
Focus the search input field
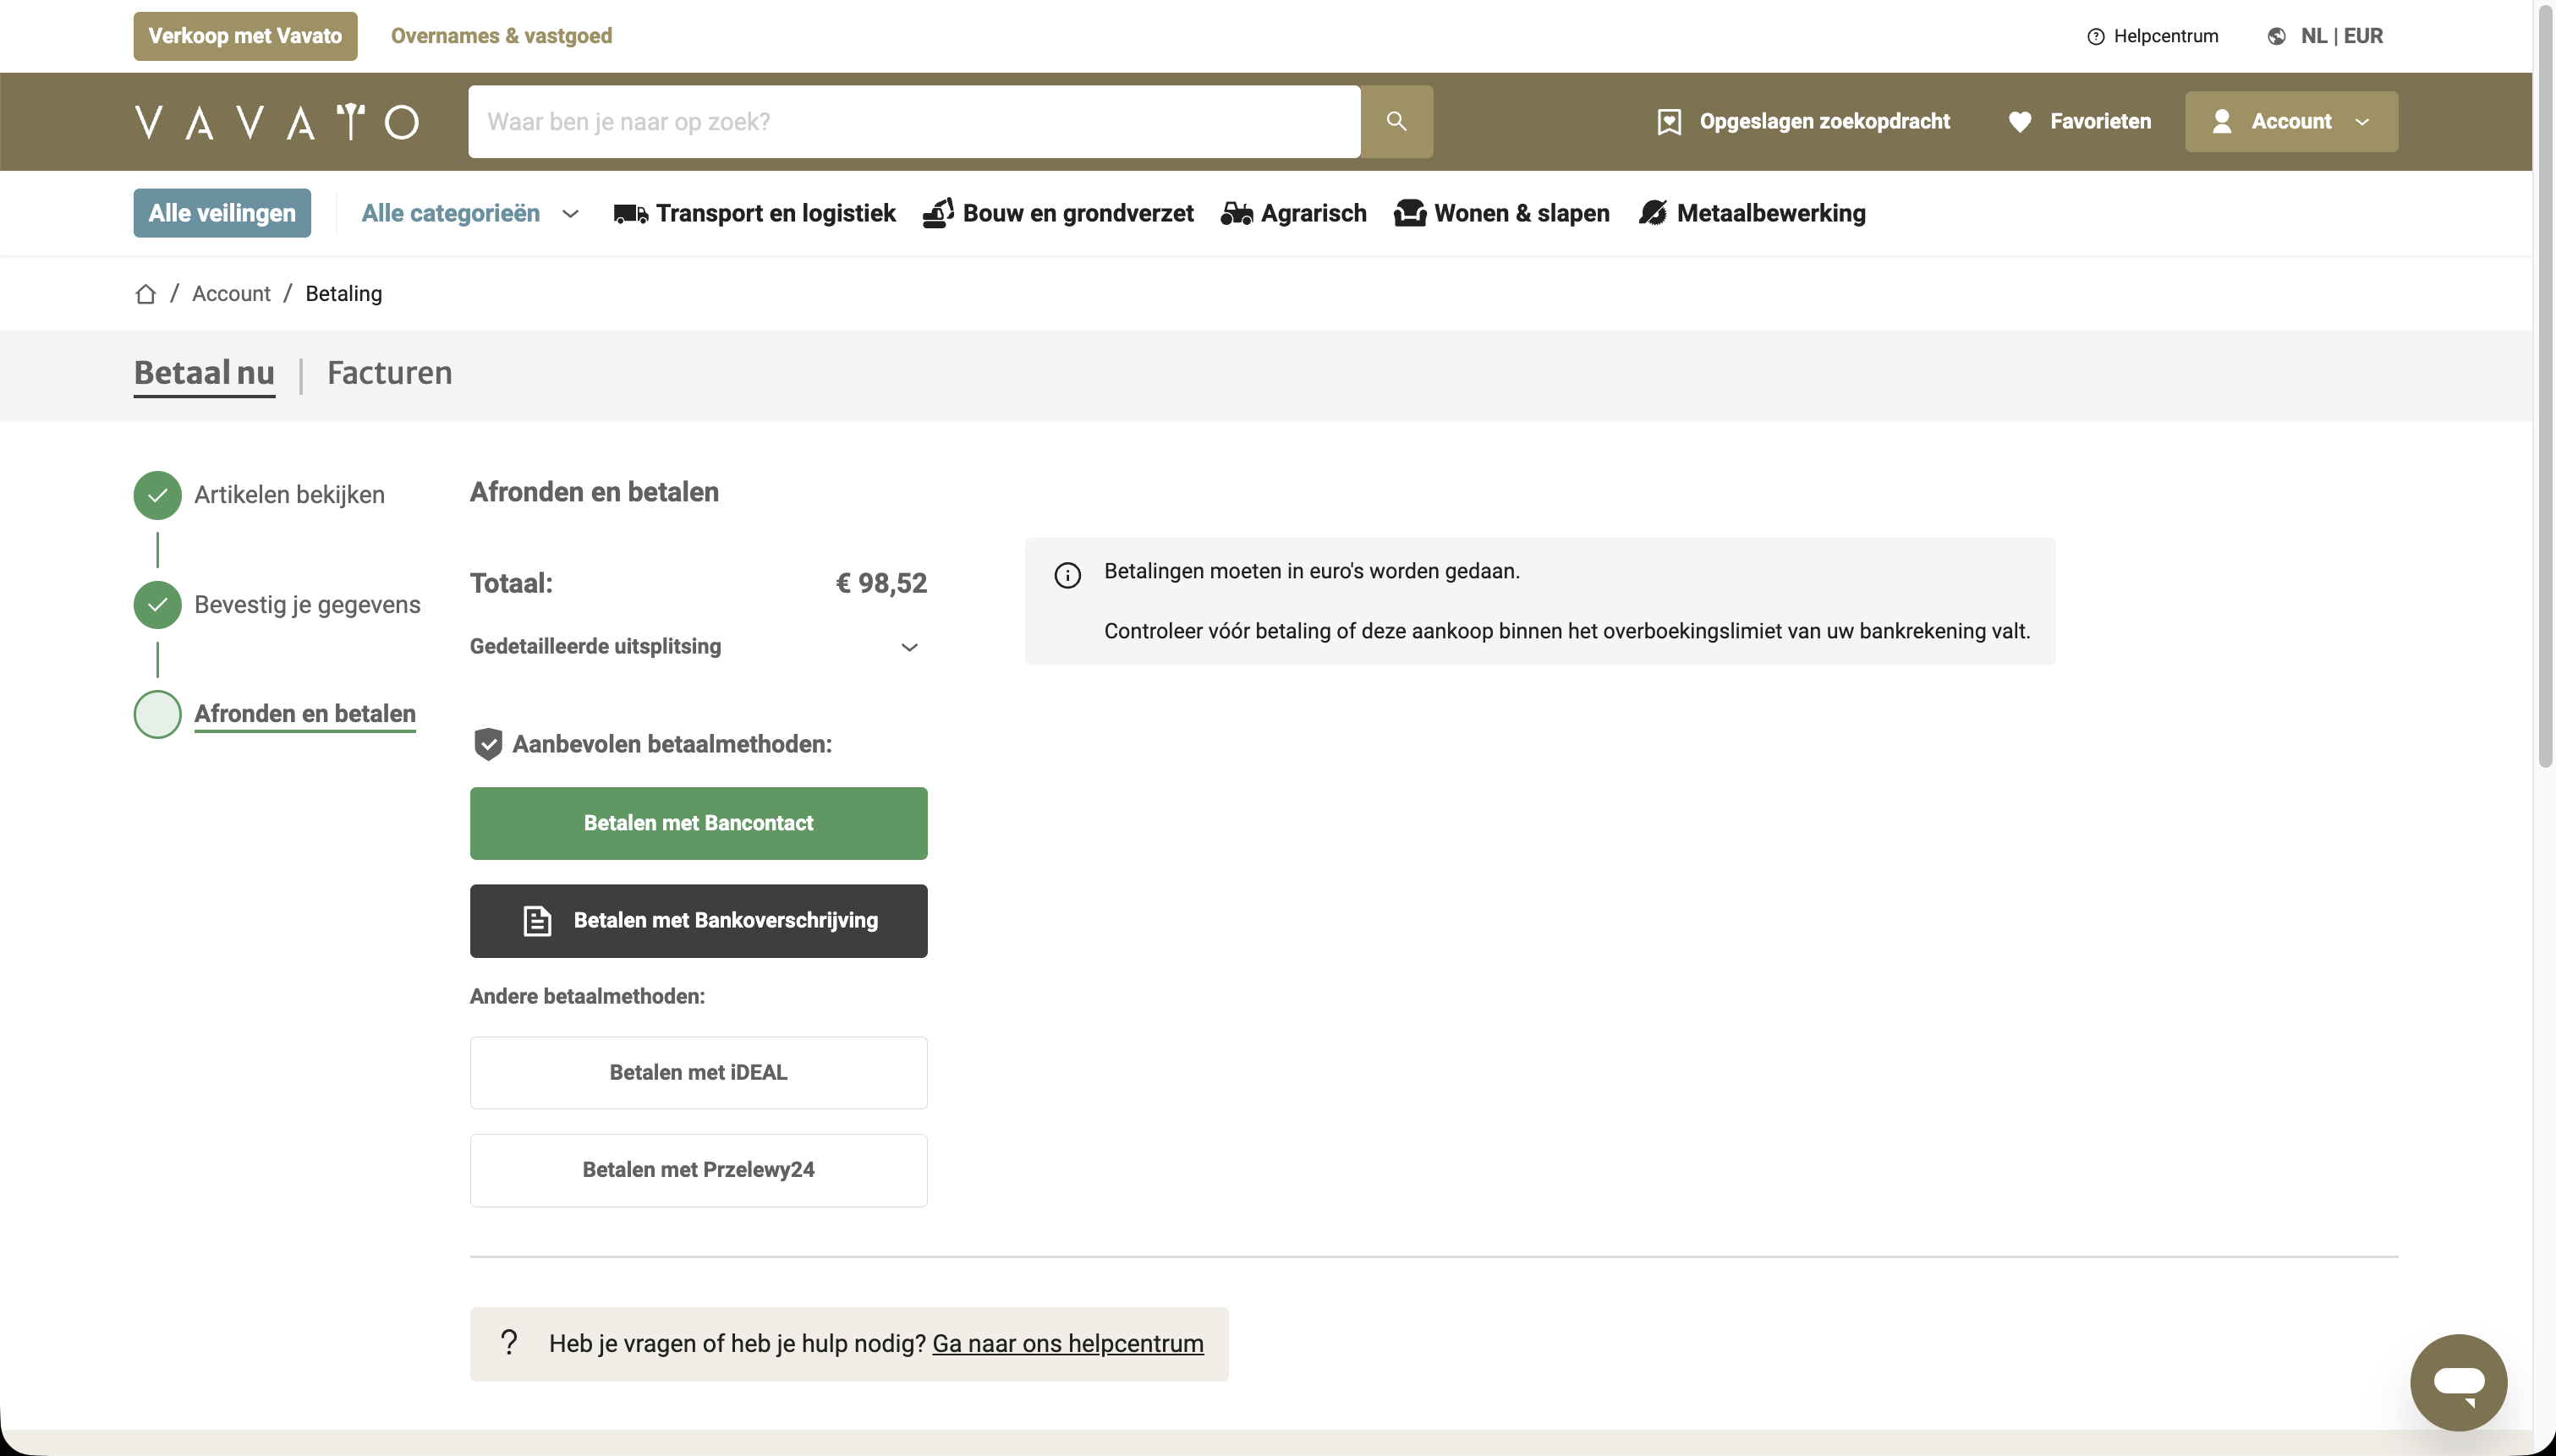coord(913,121)
